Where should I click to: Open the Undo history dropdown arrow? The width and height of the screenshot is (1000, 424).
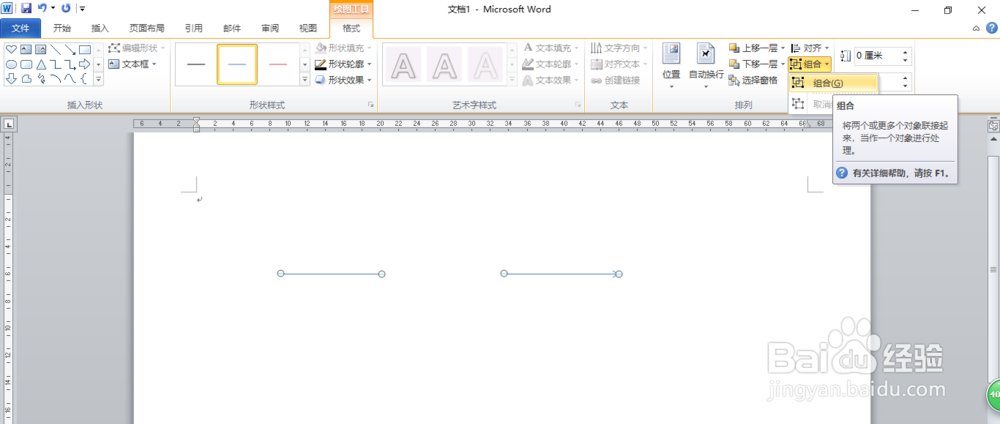coord(52,8)
